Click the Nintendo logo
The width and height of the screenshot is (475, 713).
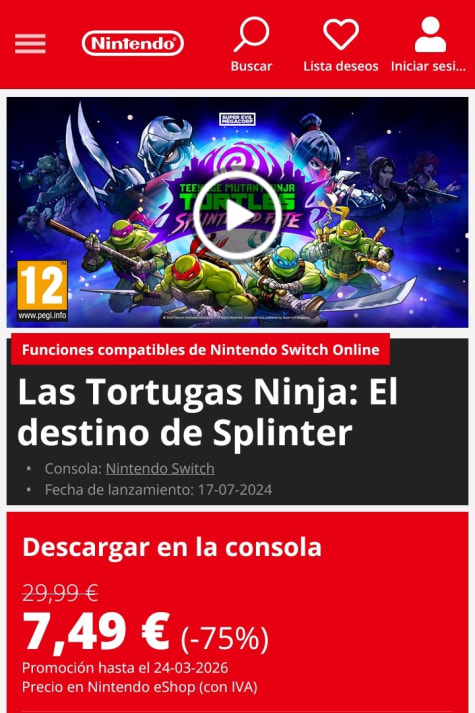[133, 44]
